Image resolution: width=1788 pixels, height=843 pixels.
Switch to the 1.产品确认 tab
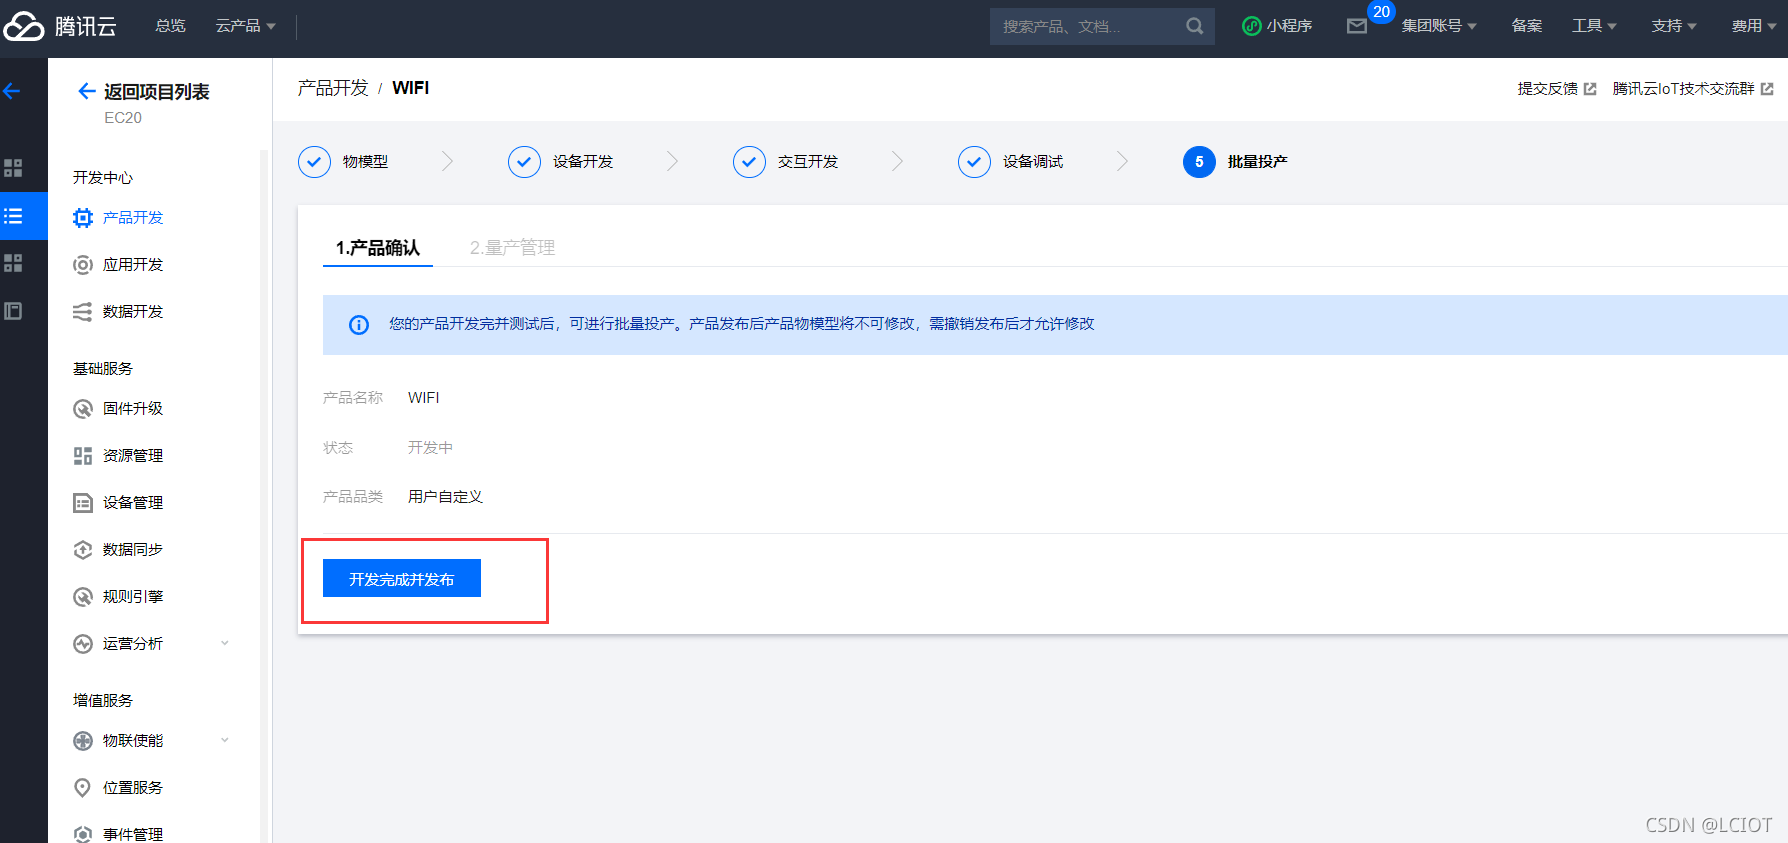pyautogui.click(x=378, y=248)
